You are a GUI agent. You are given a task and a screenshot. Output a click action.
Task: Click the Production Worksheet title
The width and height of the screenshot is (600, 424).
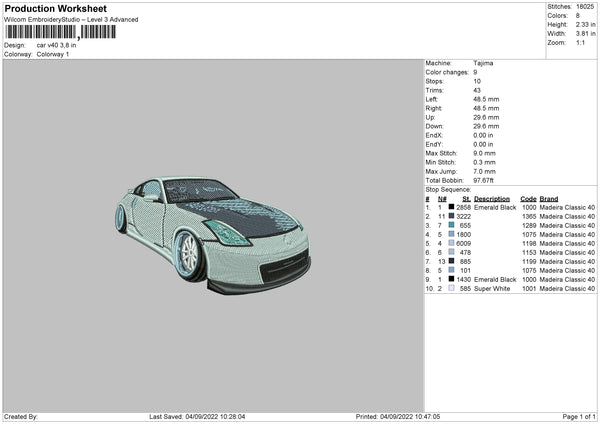point(55,9)
